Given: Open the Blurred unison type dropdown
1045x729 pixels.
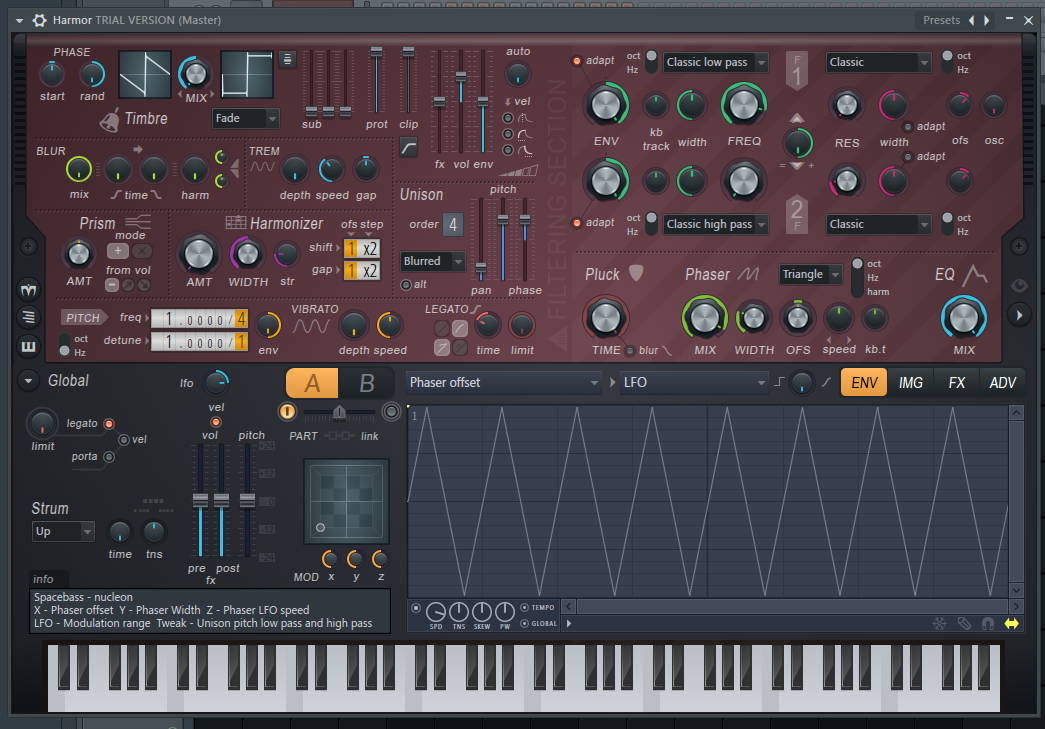Looking at the screenshot, I should (x=433, y=261).
